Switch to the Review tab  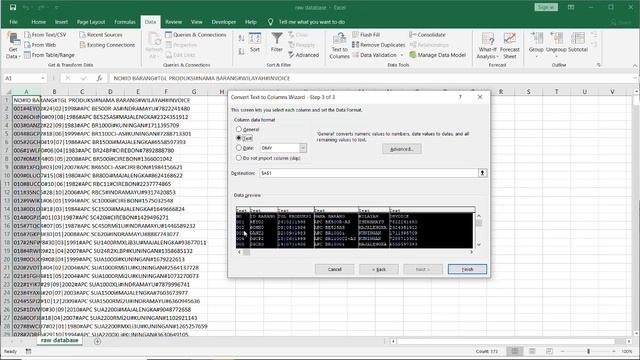point(173,22)
